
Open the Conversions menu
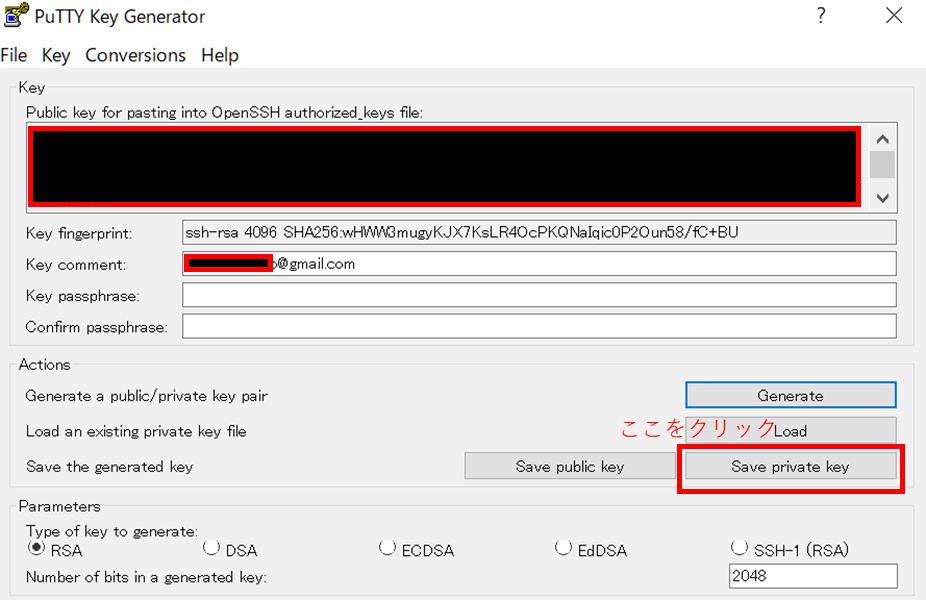click(x=135, y=55)
